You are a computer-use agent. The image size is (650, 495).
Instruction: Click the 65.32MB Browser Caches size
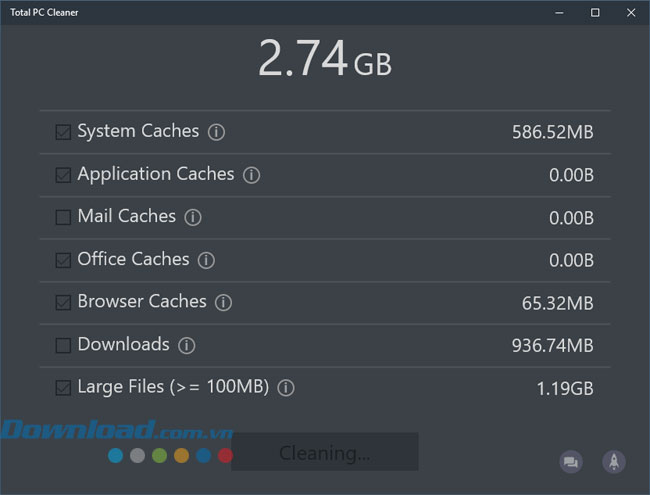point(558,303)
